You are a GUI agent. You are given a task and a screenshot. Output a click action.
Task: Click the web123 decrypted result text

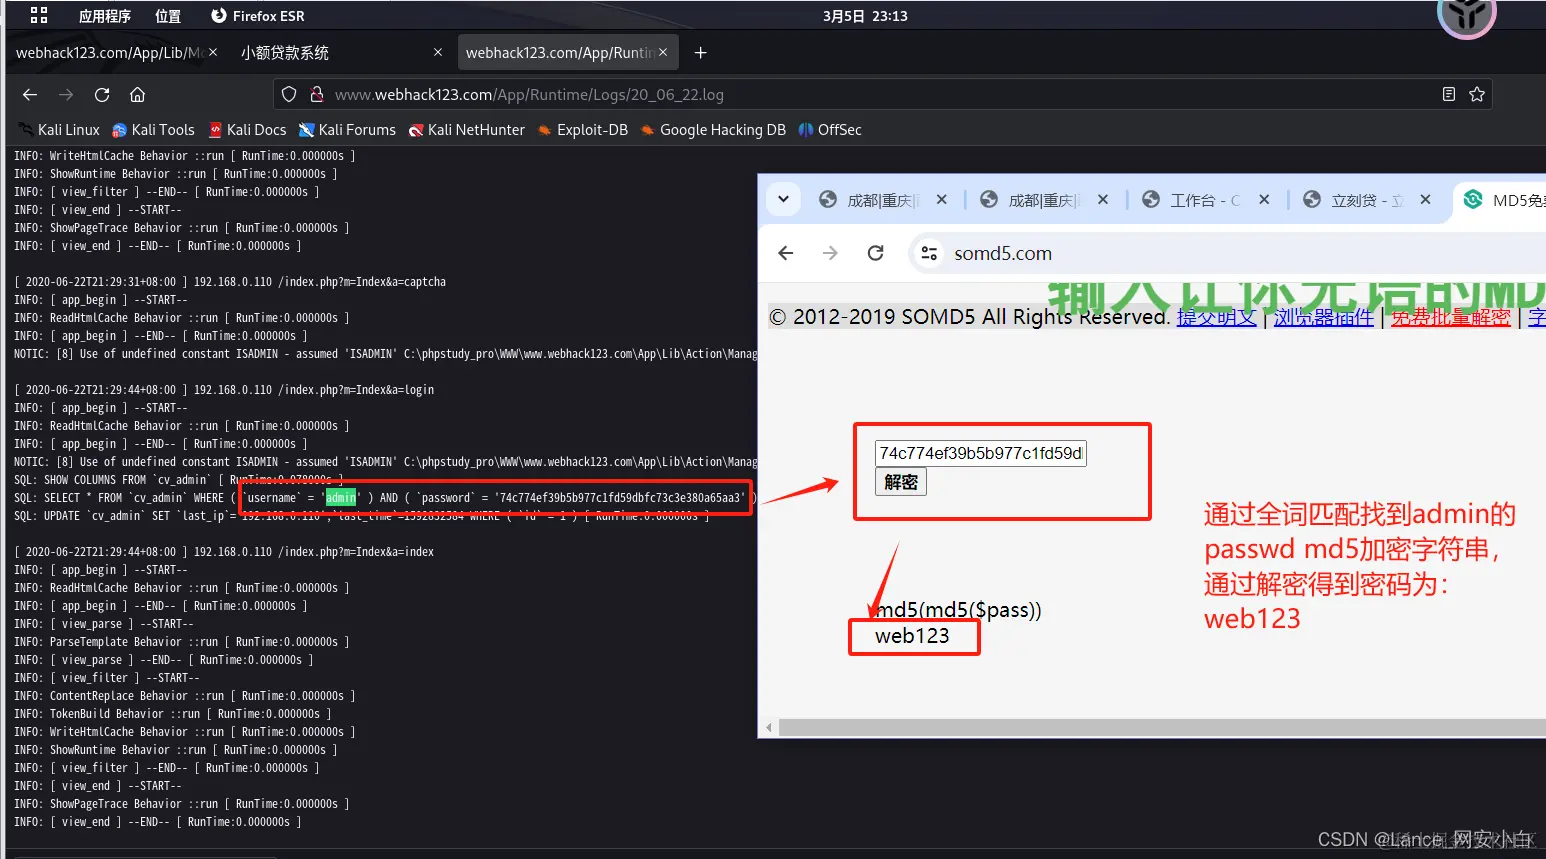click(x=912, y=636)
